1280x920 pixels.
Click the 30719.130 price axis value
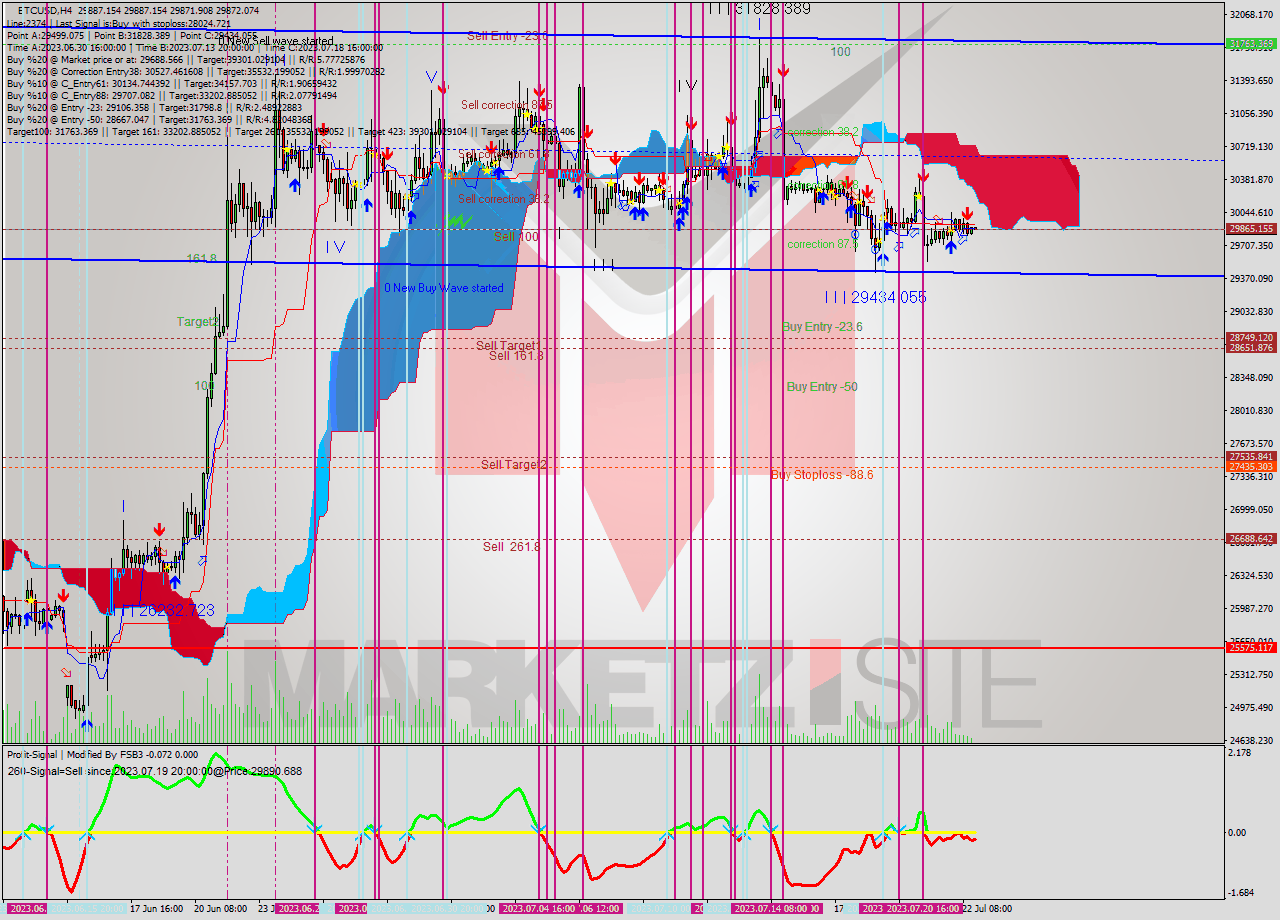[1252, 146]
